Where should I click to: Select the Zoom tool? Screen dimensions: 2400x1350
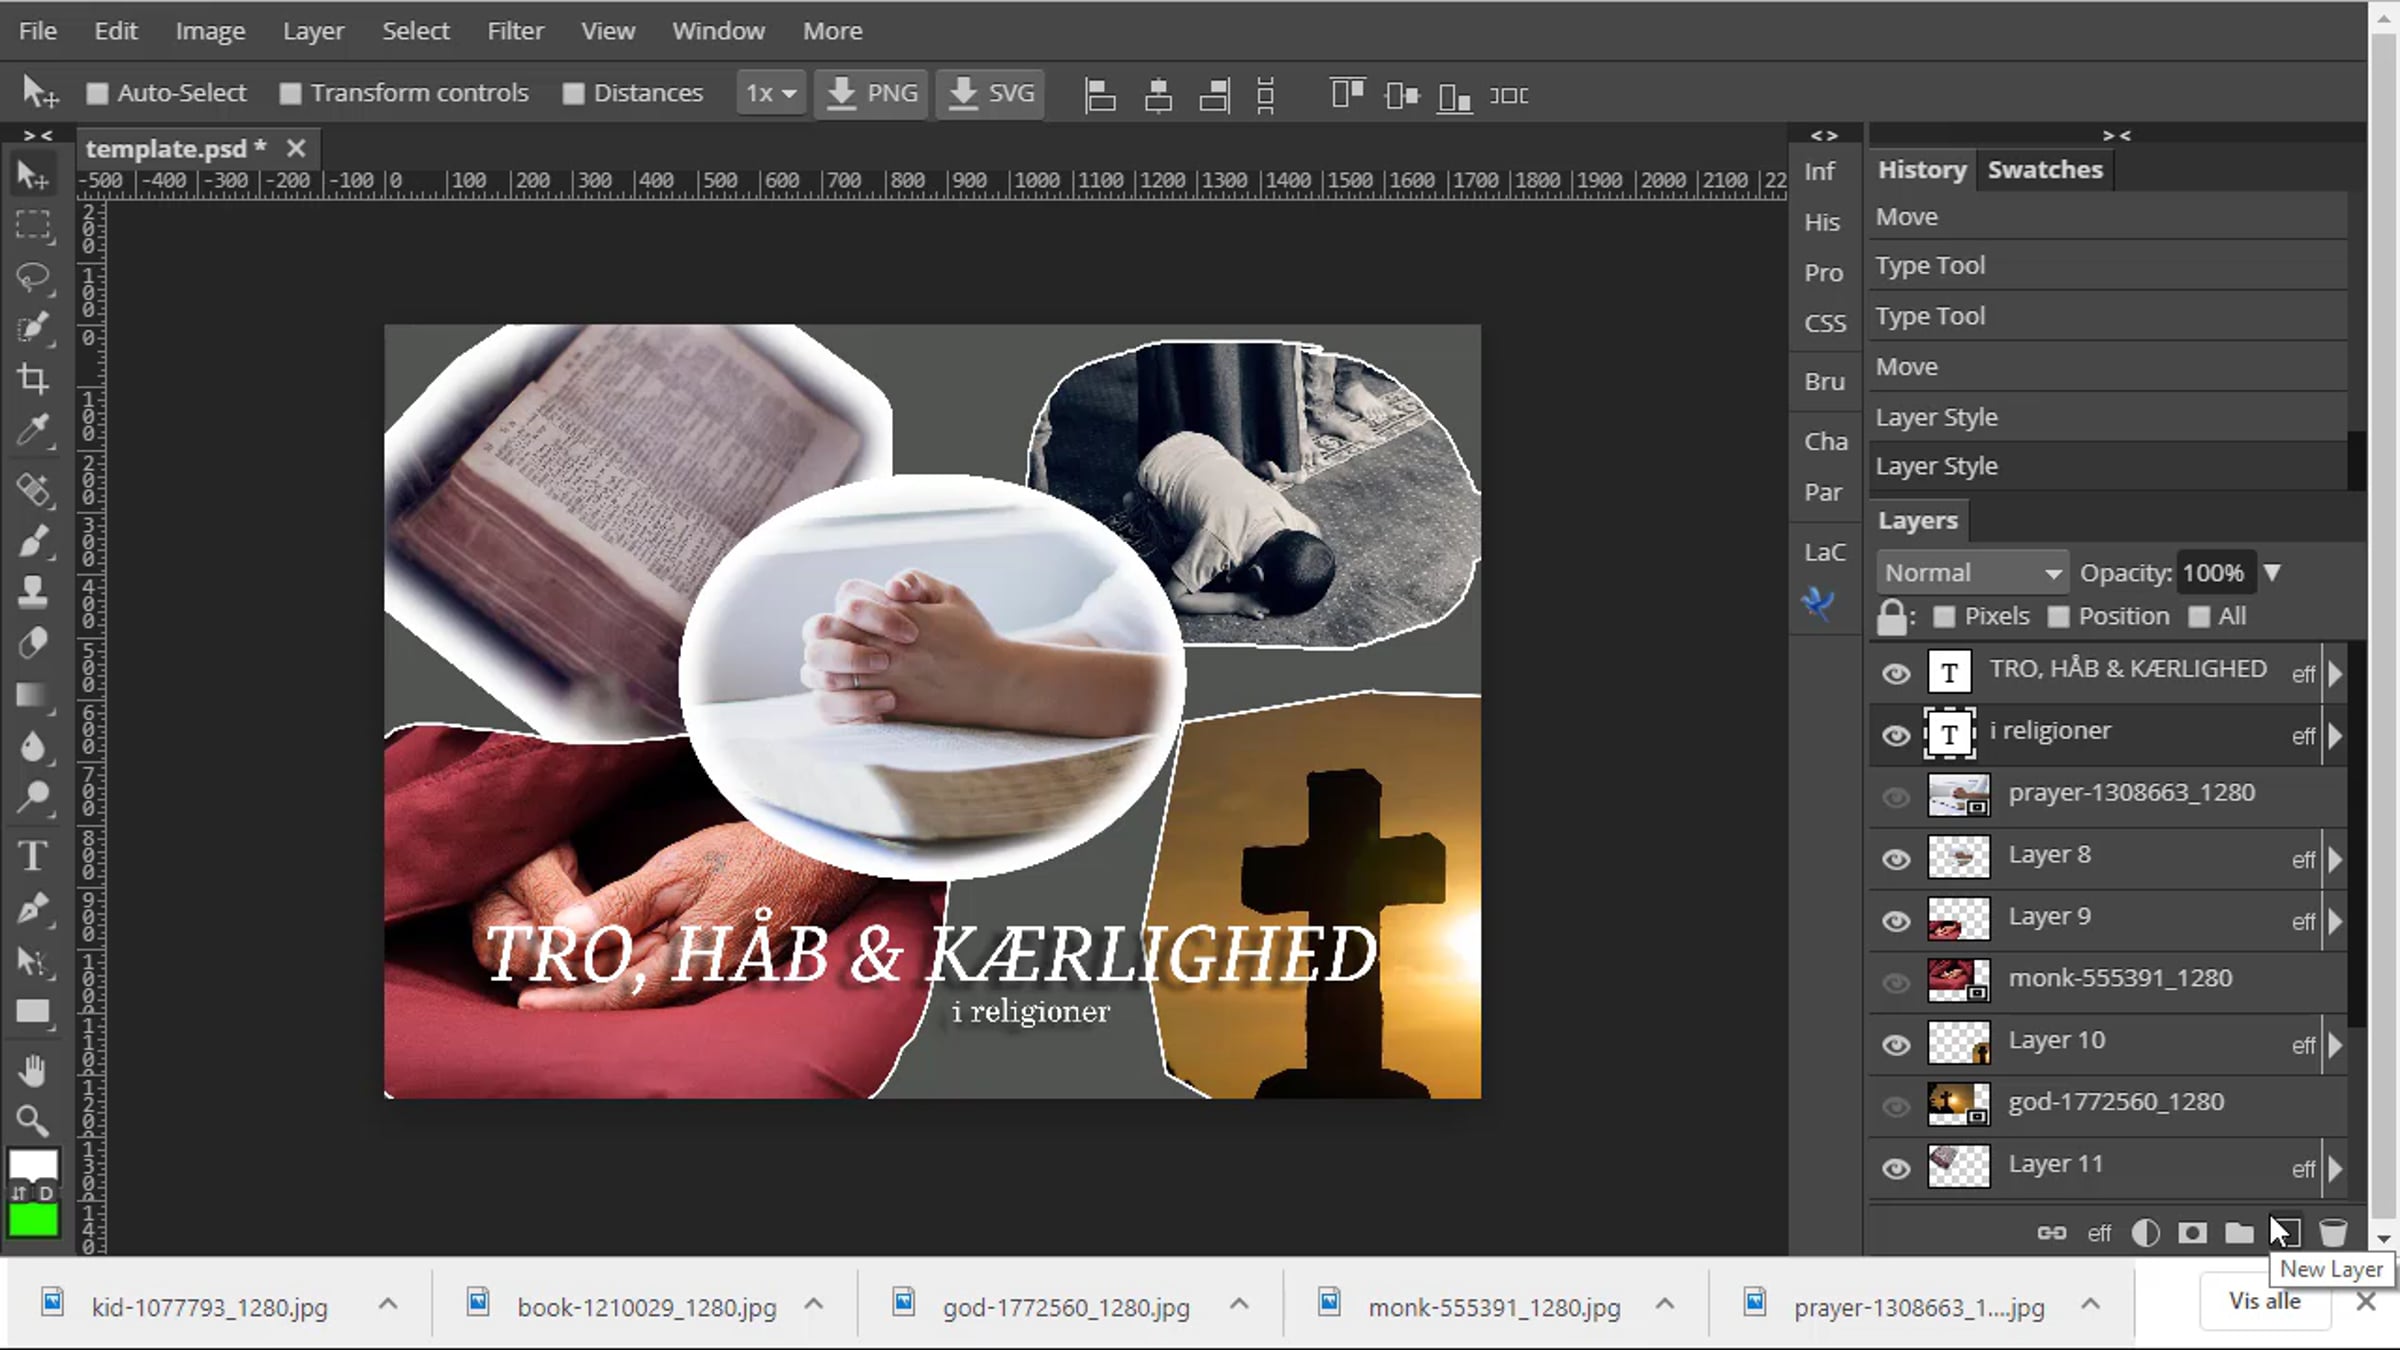pyautogui.click(x=33, y=1121)
